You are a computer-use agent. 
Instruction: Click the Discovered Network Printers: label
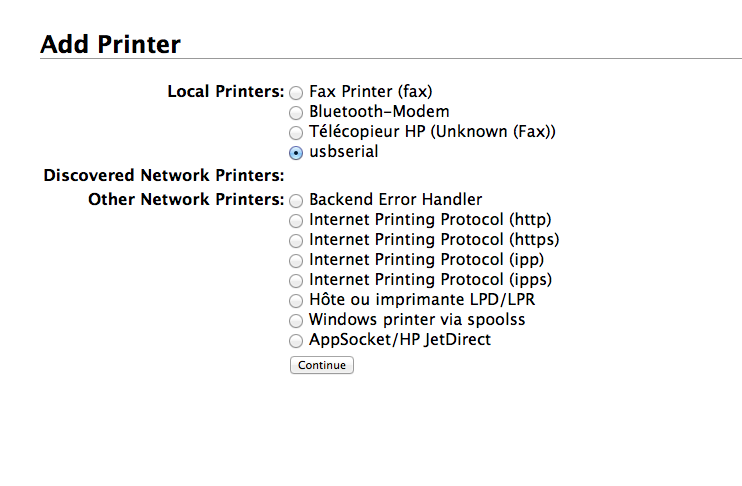coord(164,176)
